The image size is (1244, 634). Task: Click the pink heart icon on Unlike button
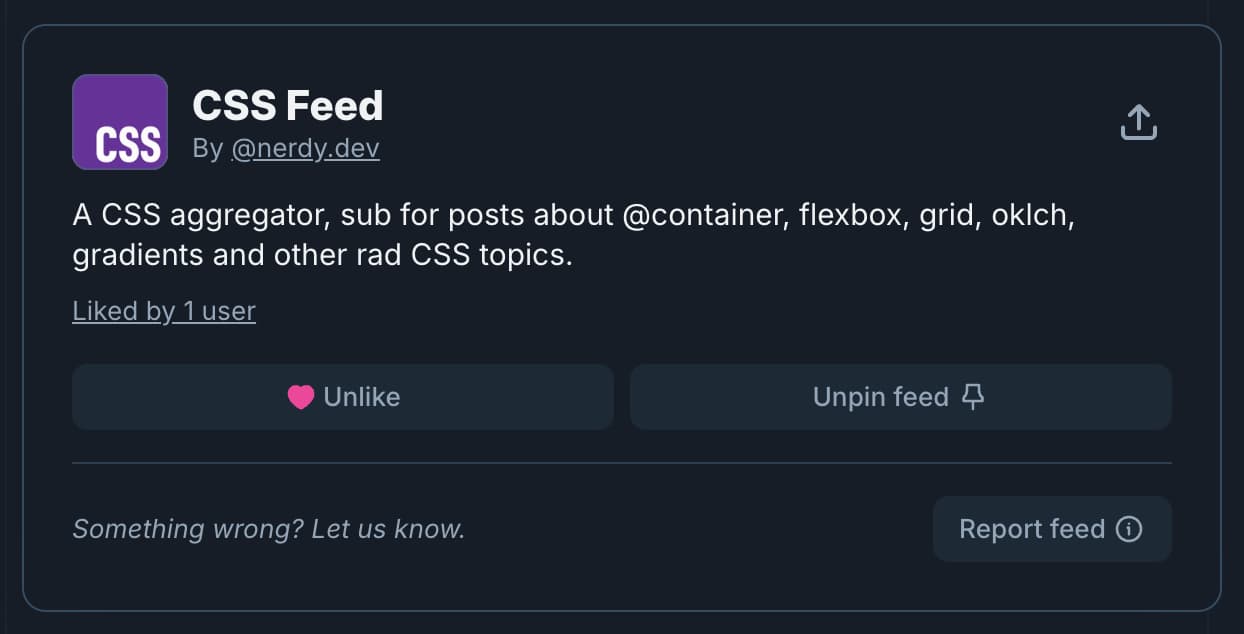point(299,396)
